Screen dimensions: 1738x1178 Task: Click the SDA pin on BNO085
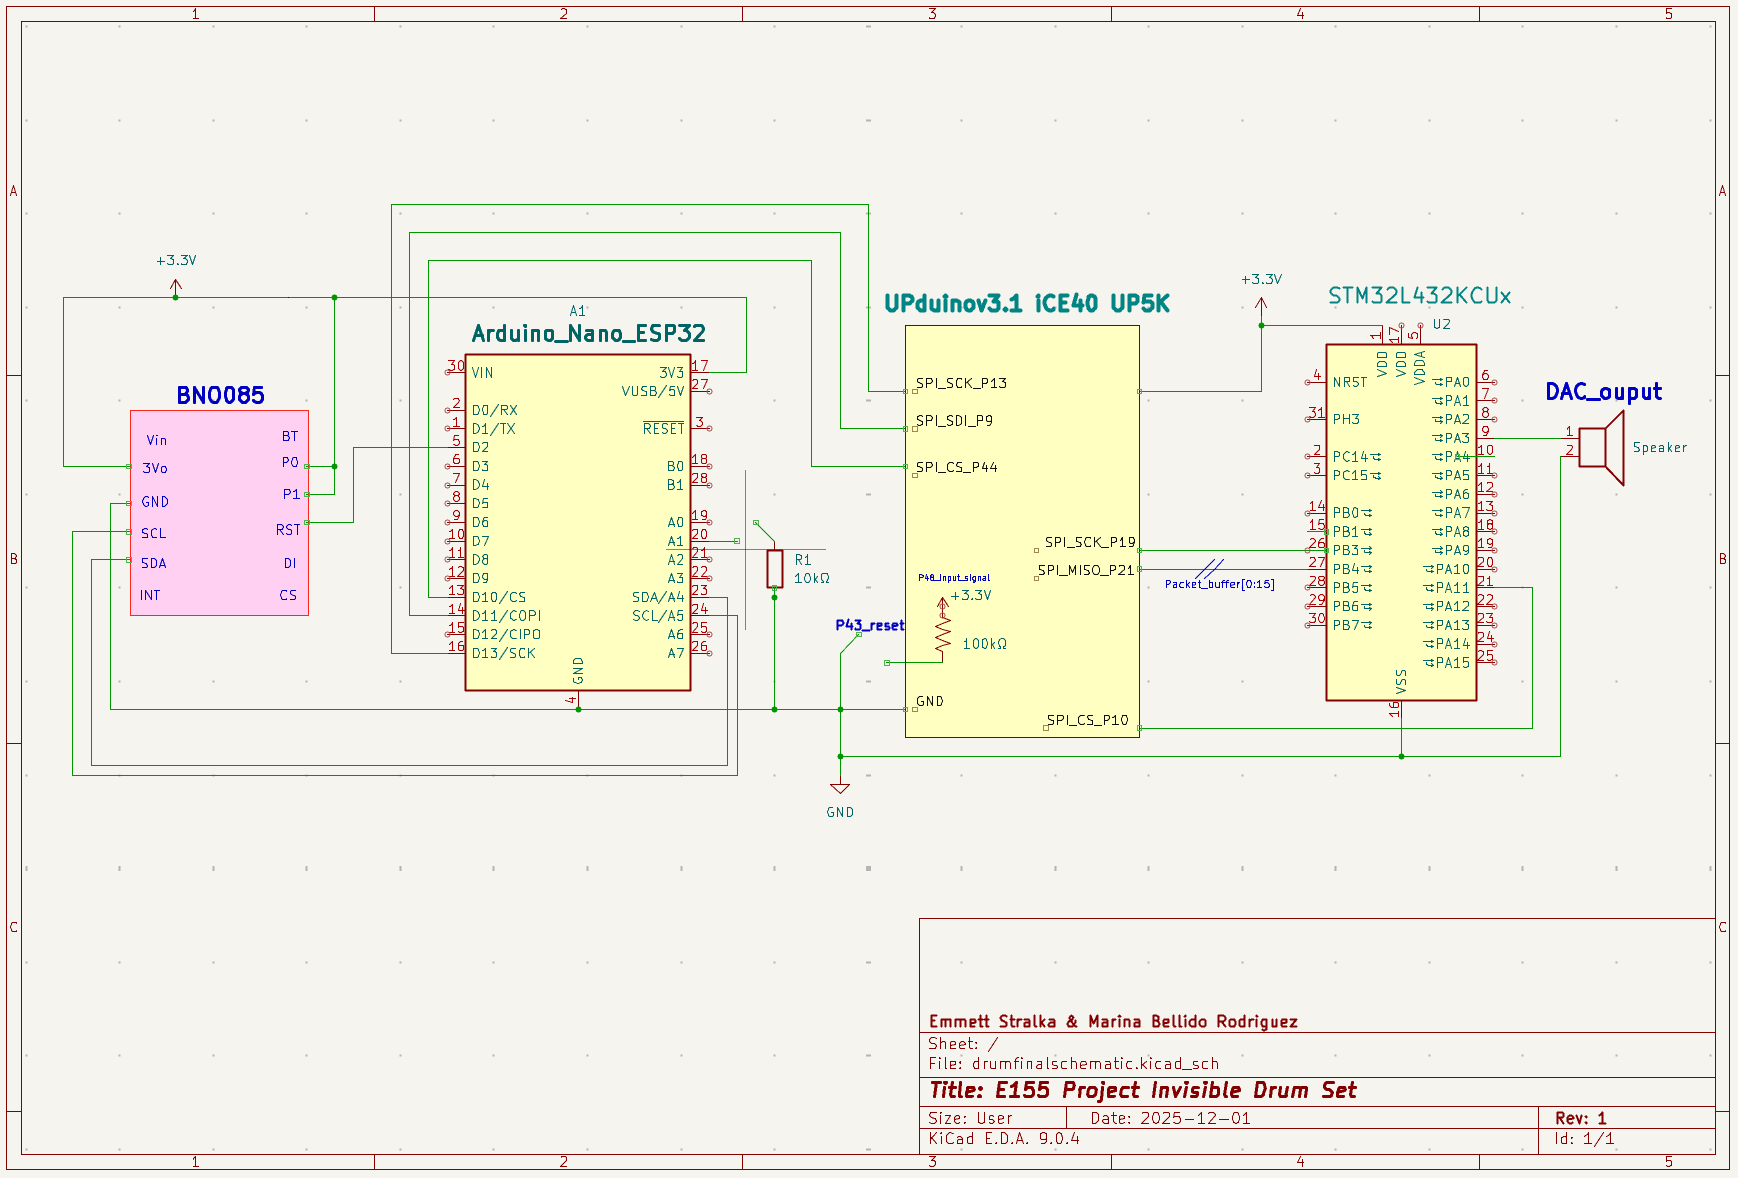point(154,564)
